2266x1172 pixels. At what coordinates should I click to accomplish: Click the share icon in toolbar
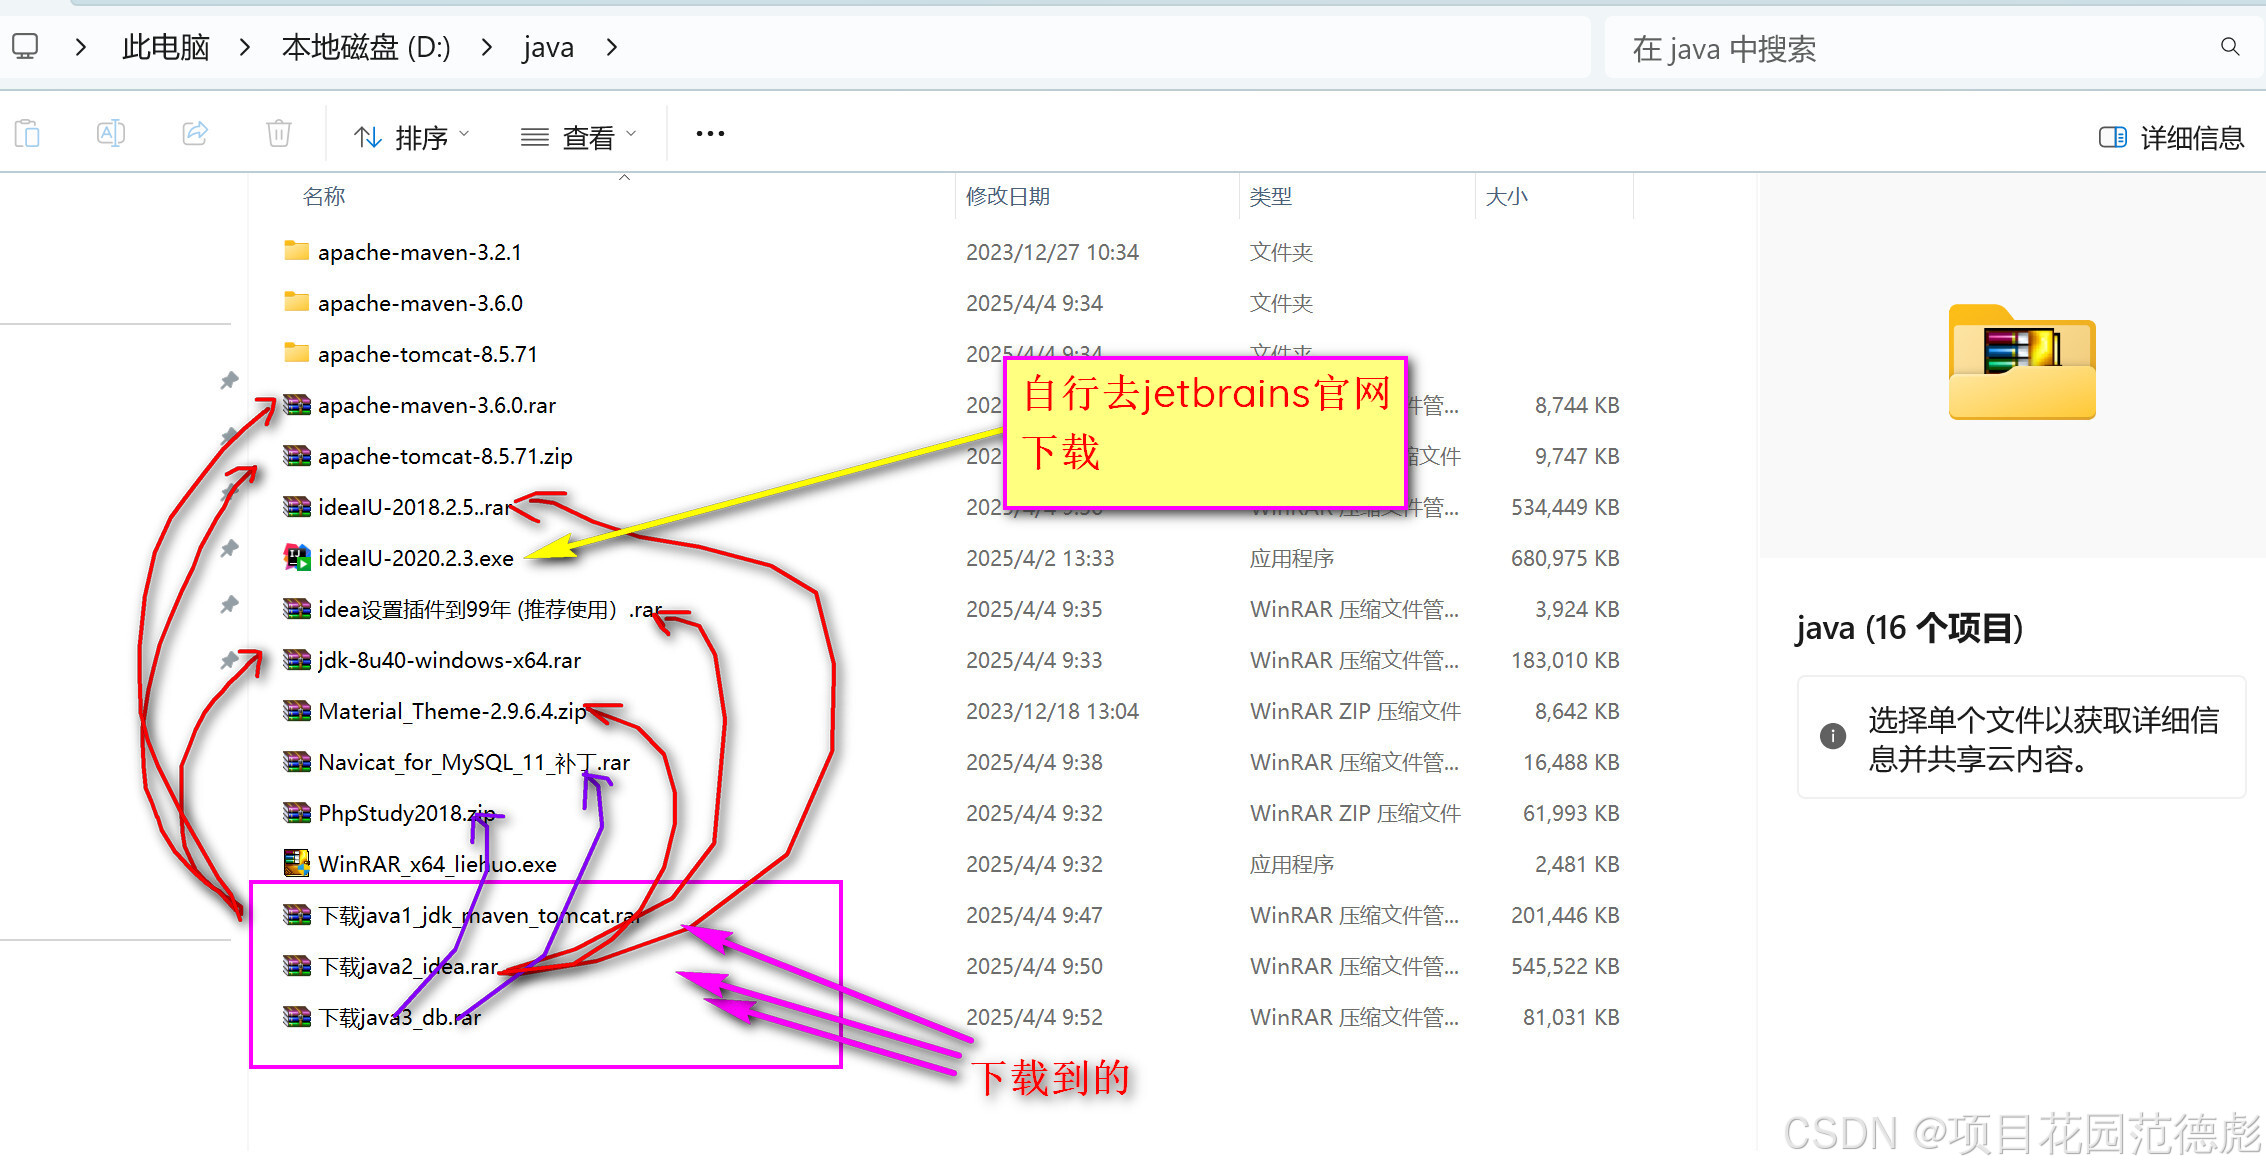tap(195, 133)
